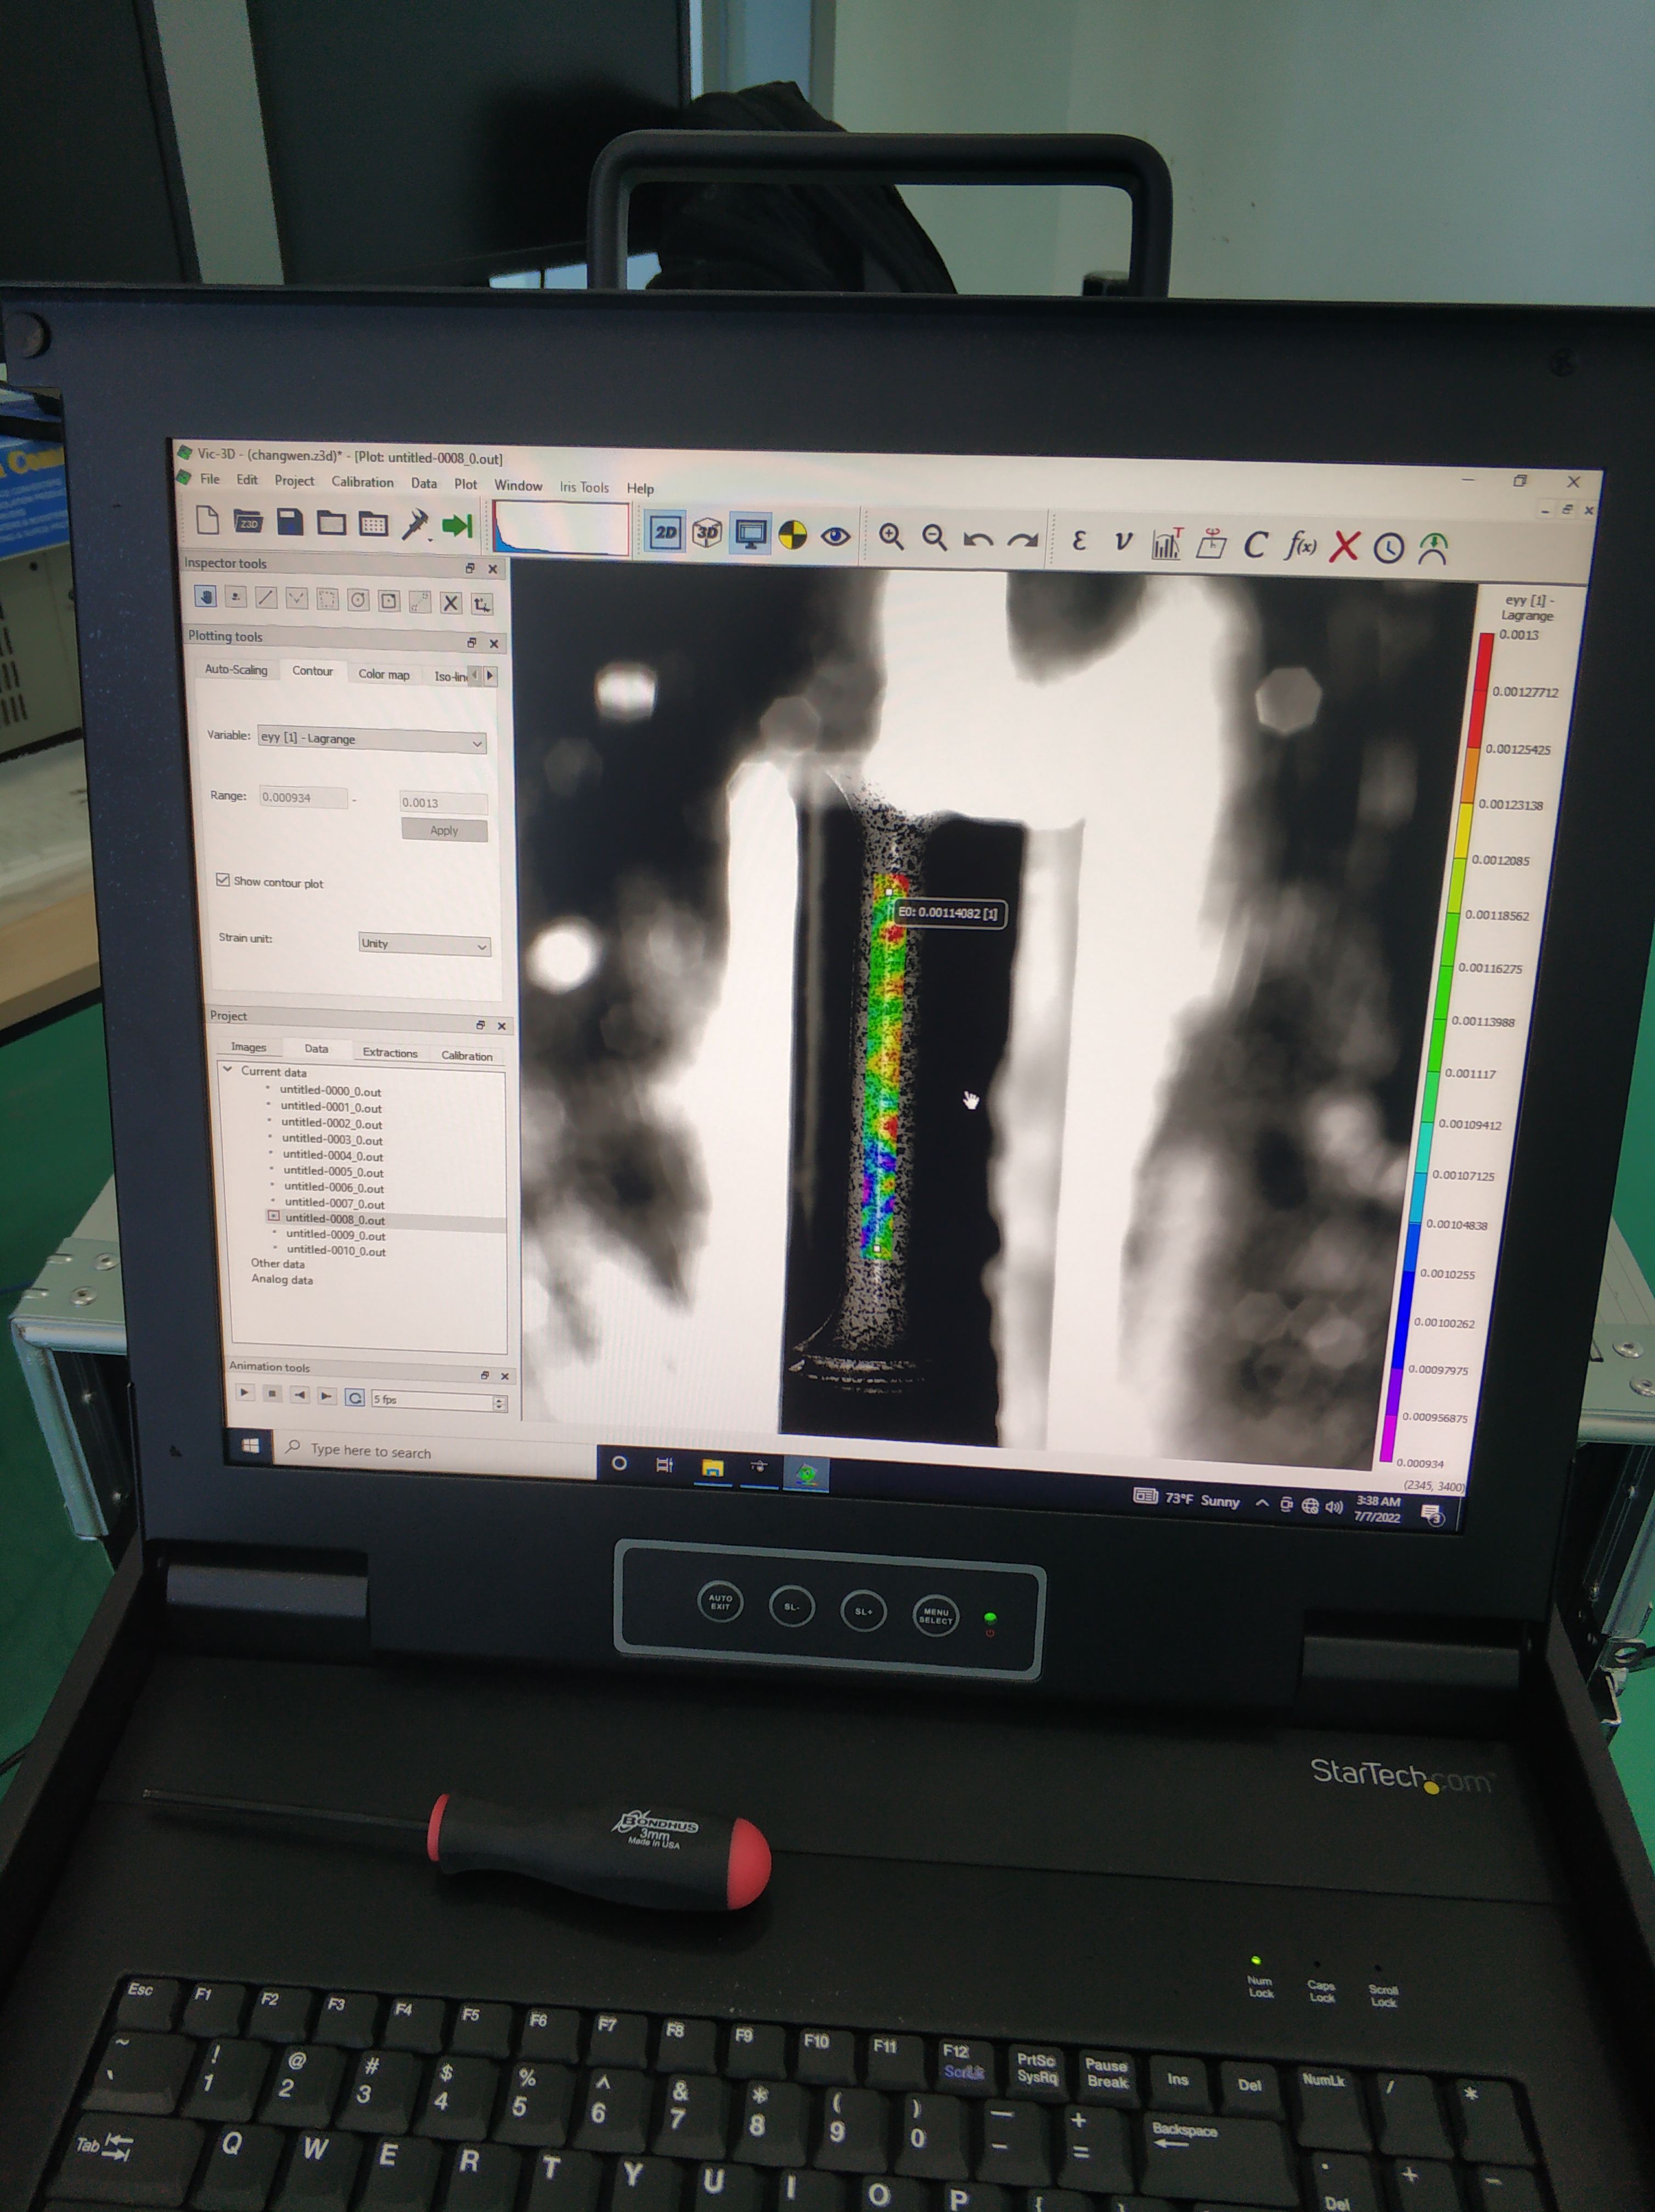Open Z3D project file icon

248,522
